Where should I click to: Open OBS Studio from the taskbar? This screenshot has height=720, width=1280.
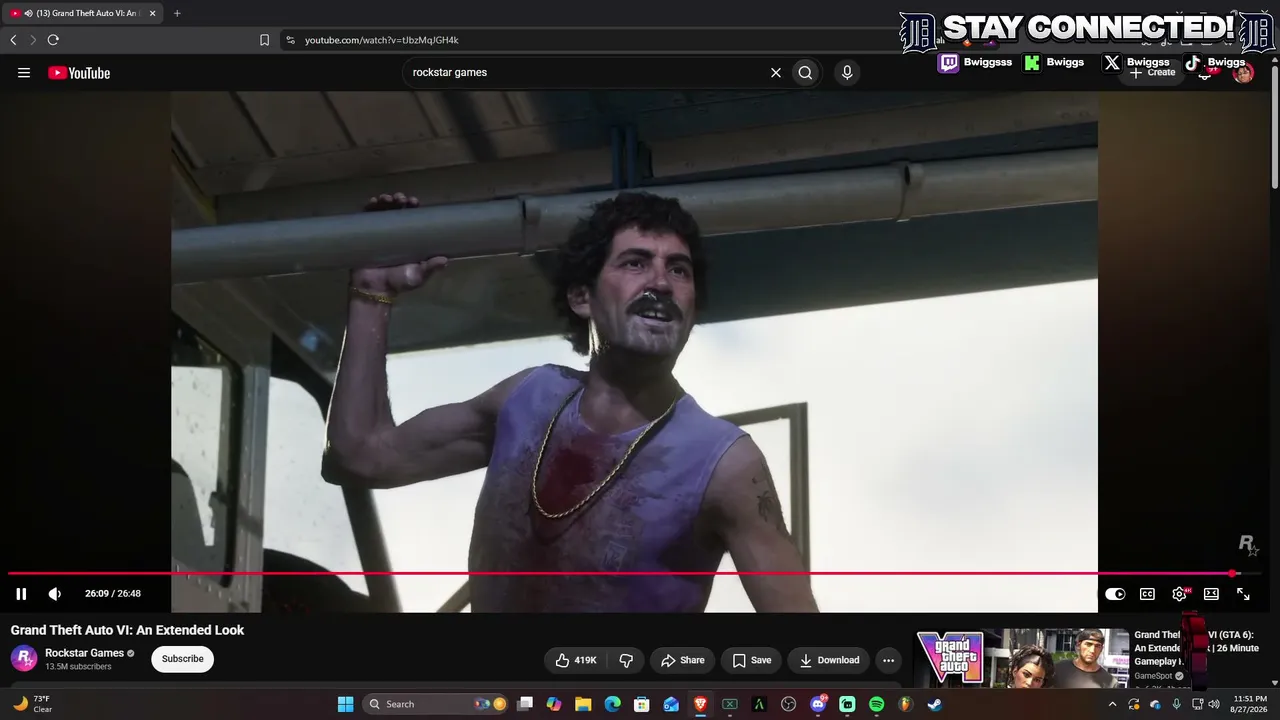point(789,704)
